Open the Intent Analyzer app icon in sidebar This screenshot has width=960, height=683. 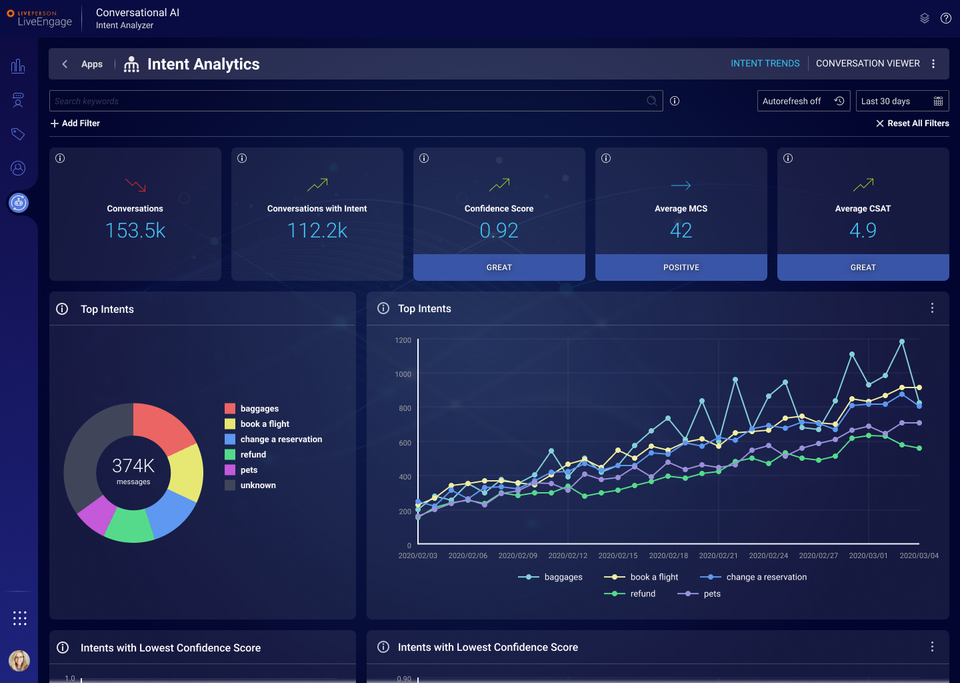click(18, 202)
